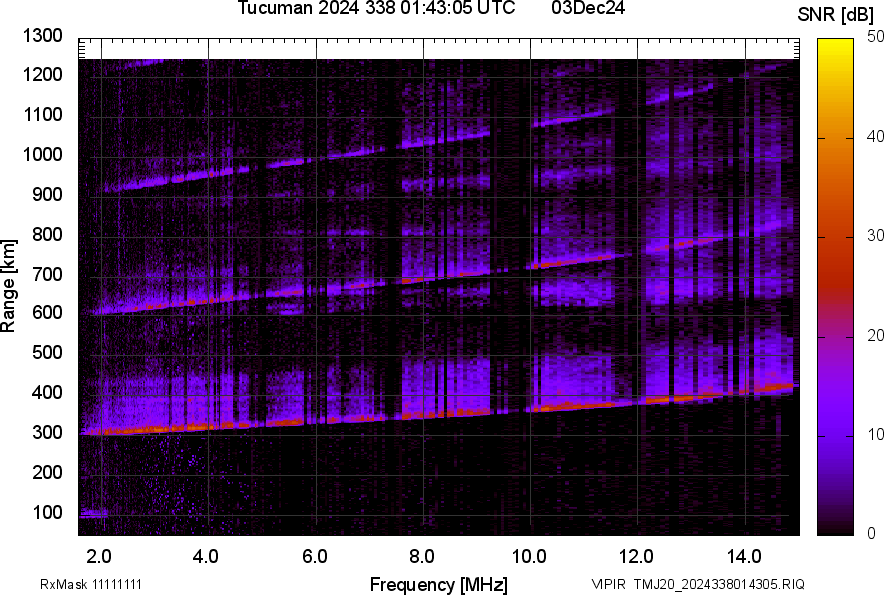
Task: Click the x-axis tick label "2.0"
Action: tap(99, 555)
